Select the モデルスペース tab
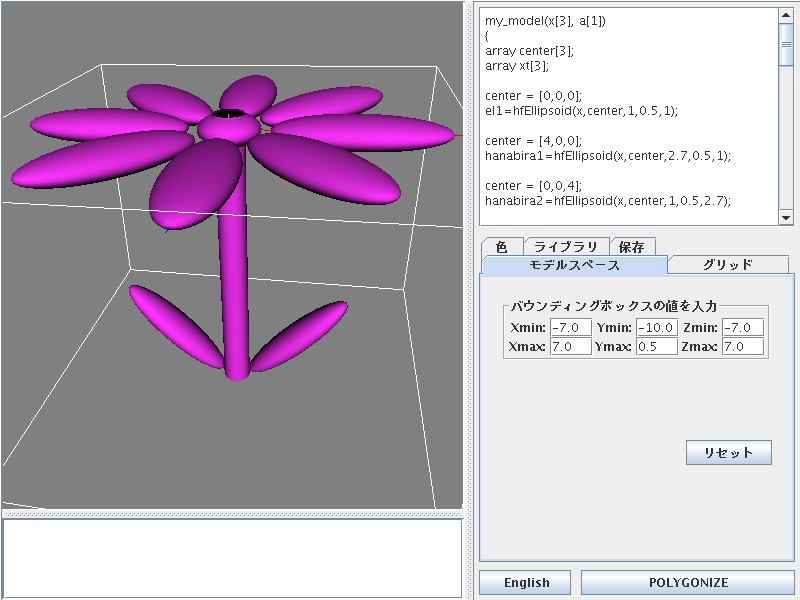The height and width of the screenshot is (600, 800). click(574, 265)
